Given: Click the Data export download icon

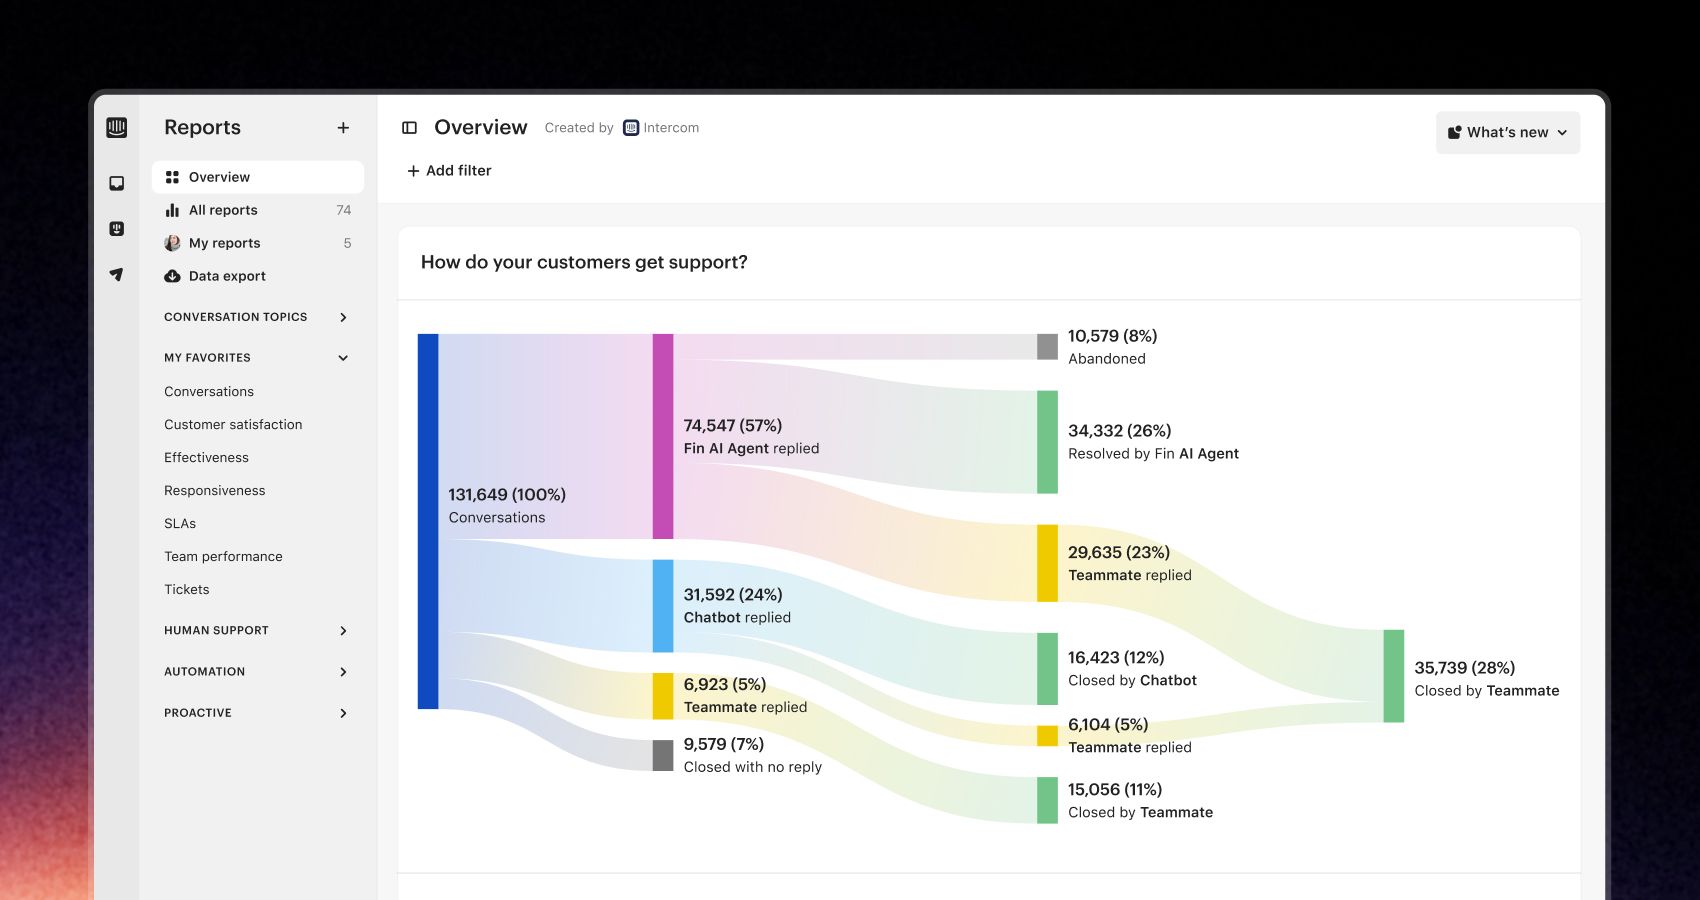Looking at the screenshot, I should click(172, 276).
